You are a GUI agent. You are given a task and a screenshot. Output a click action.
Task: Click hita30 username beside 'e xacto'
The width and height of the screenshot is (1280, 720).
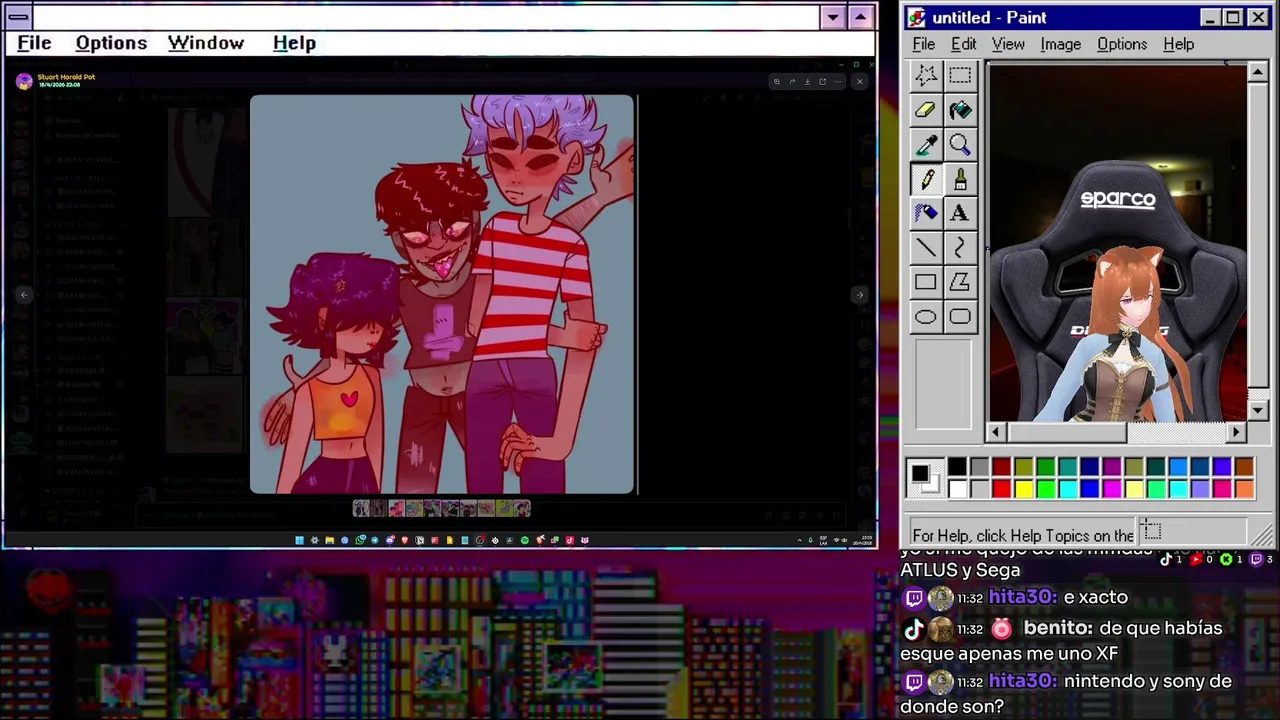pos(1023,597)
